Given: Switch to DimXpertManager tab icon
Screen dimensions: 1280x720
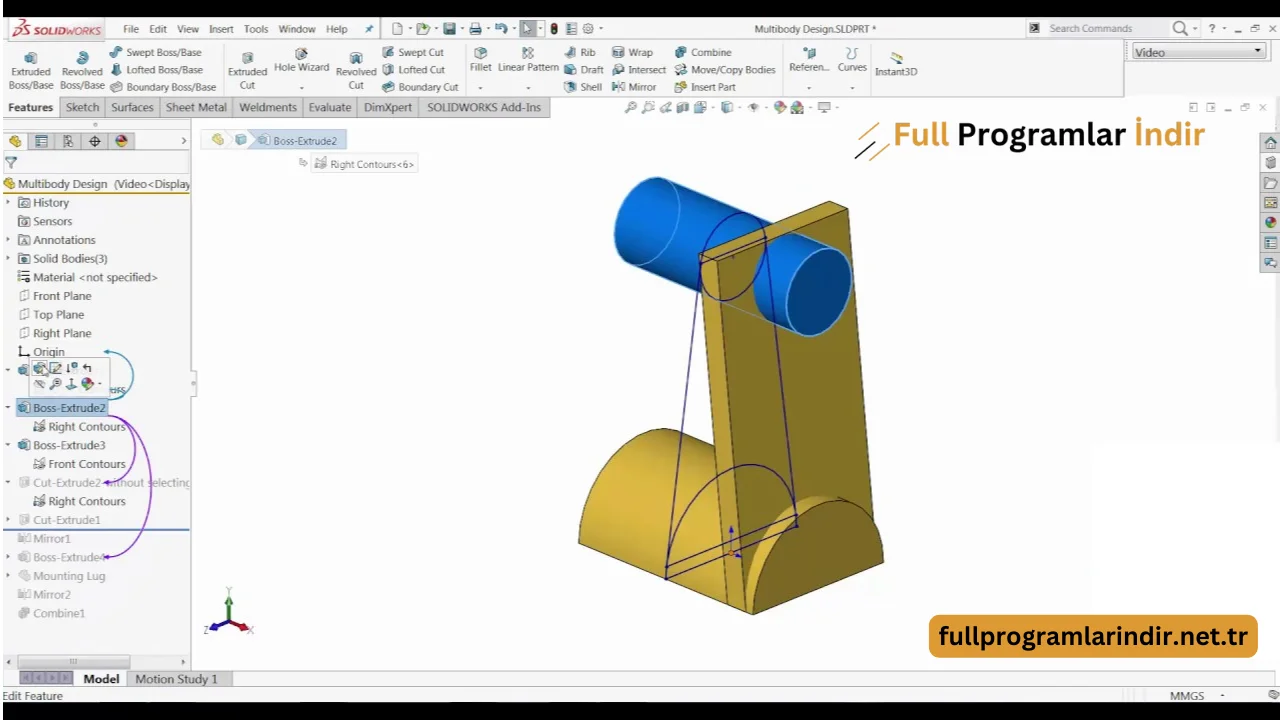Looking at the screenshot, I should [95, 141].
